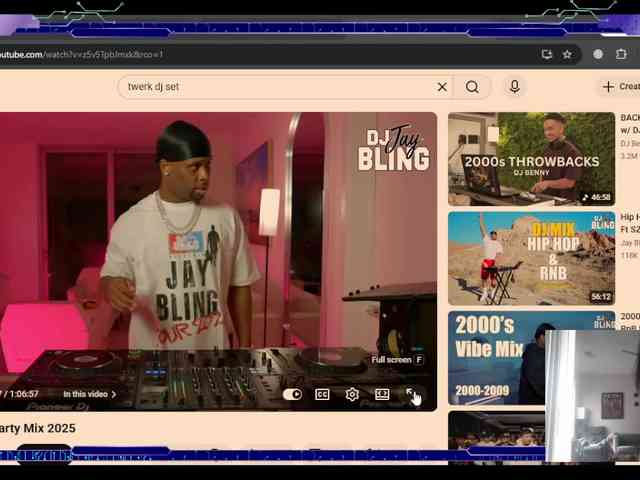Clear the search box text

click(x=442, y=87)
